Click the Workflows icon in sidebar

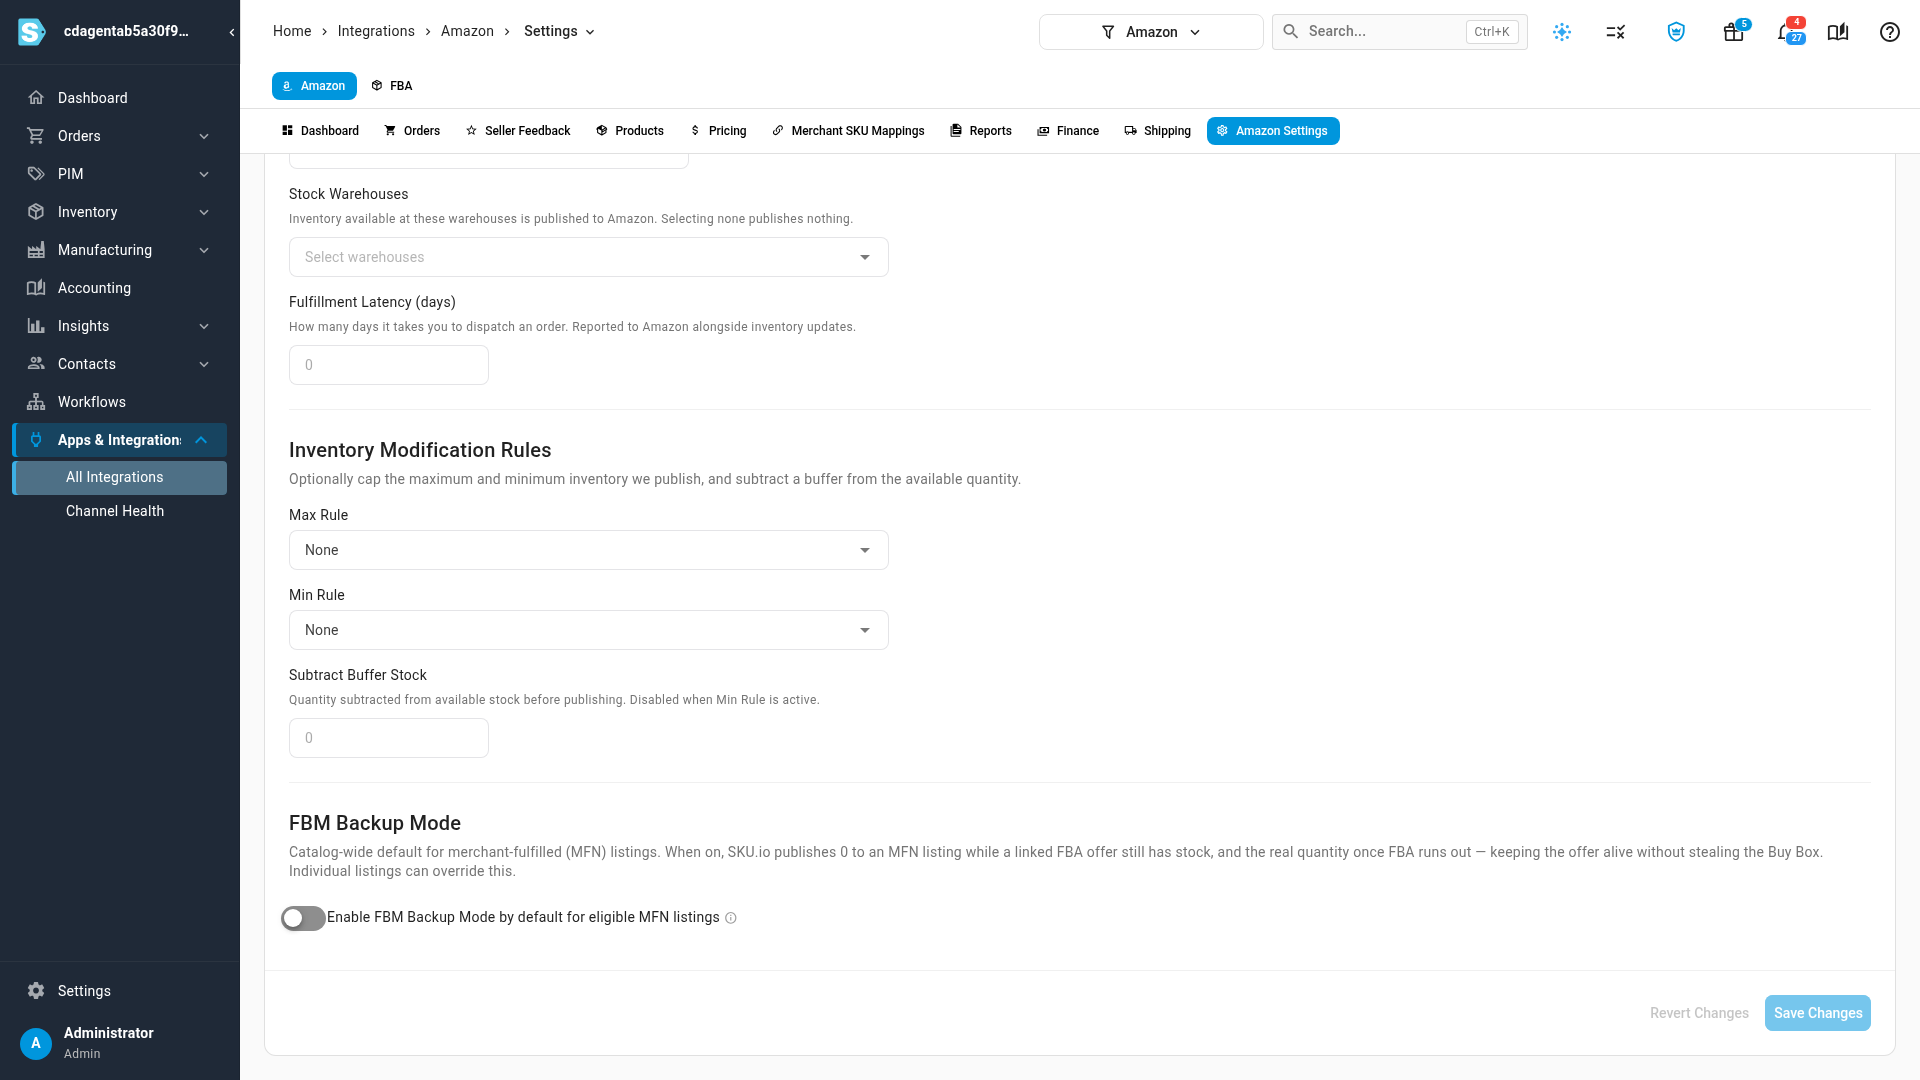[36, 402]
